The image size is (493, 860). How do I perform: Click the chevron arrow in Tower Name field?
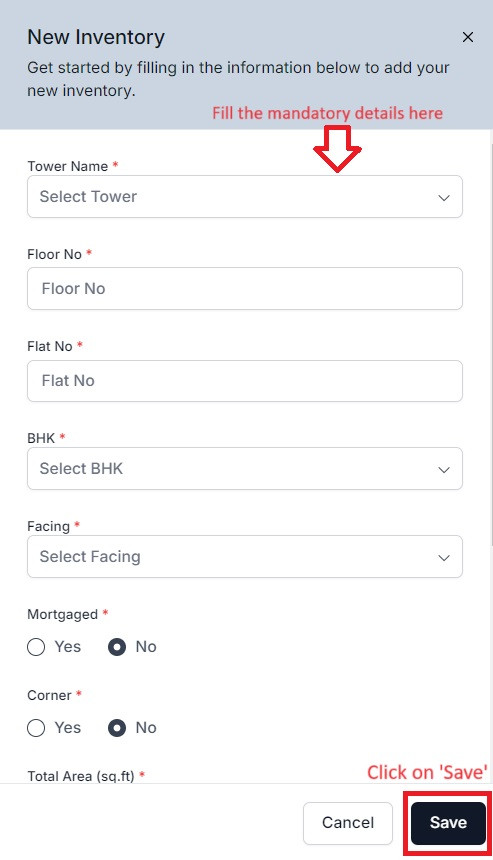coord(444,197)
